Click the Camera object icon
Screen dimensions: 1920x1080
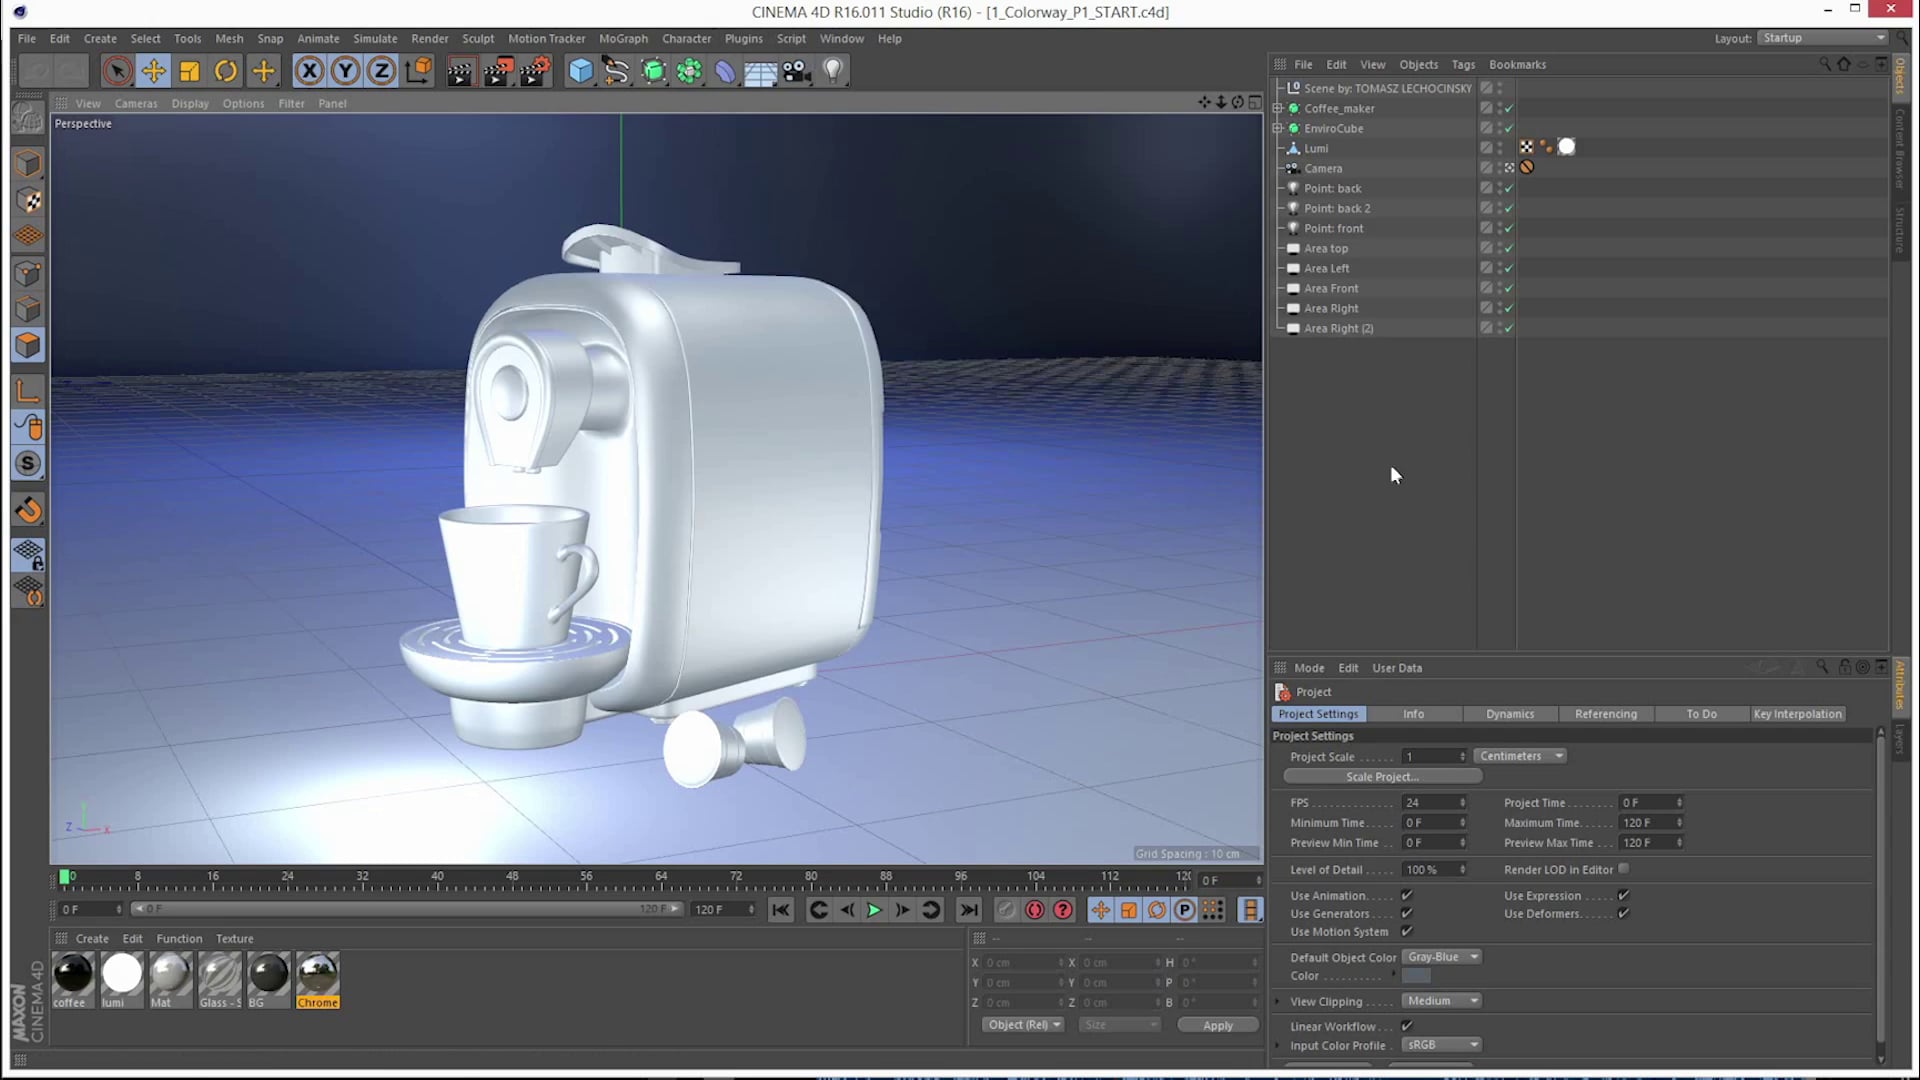796,71
